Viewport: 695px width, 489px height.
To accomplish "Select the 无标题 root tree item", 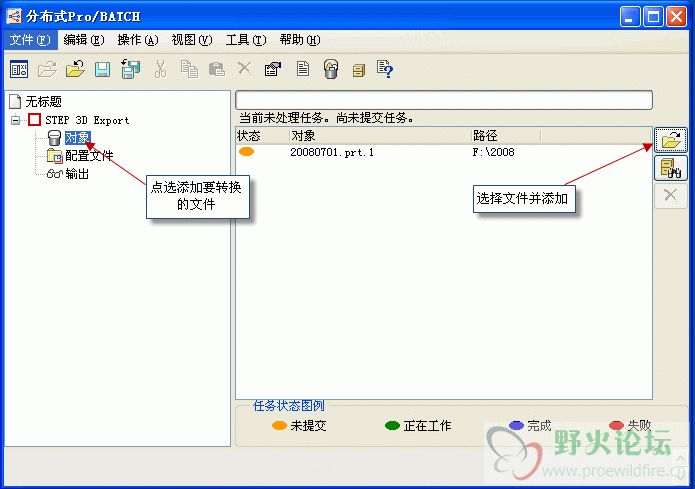I will pyautogui.click(x=43, y=102).
